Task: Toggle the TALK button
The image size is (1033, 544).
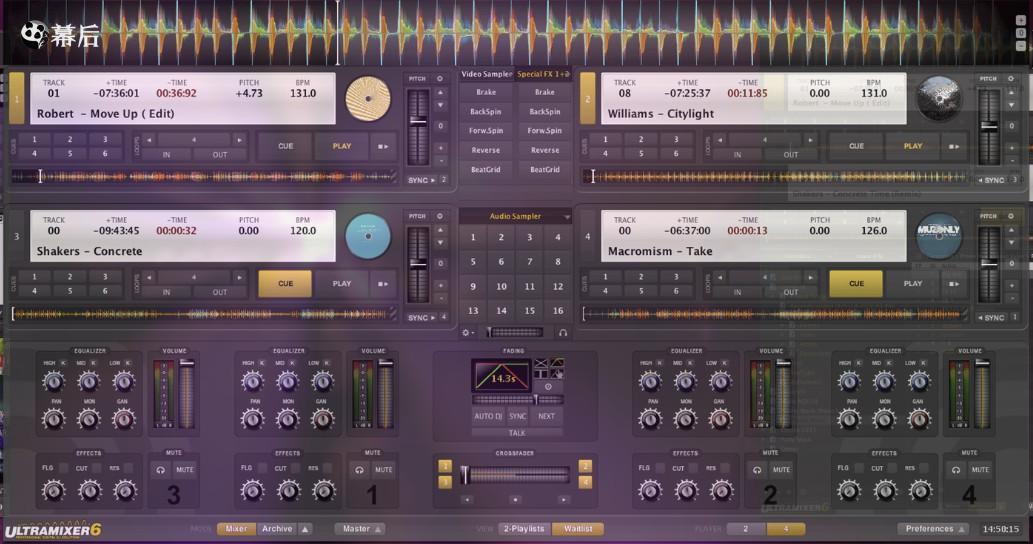Action: coord(517,433)
